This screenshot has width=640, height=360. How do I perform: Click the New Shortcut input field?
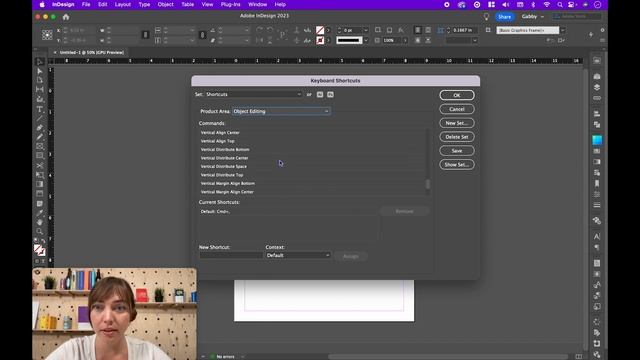coord(231,256)
